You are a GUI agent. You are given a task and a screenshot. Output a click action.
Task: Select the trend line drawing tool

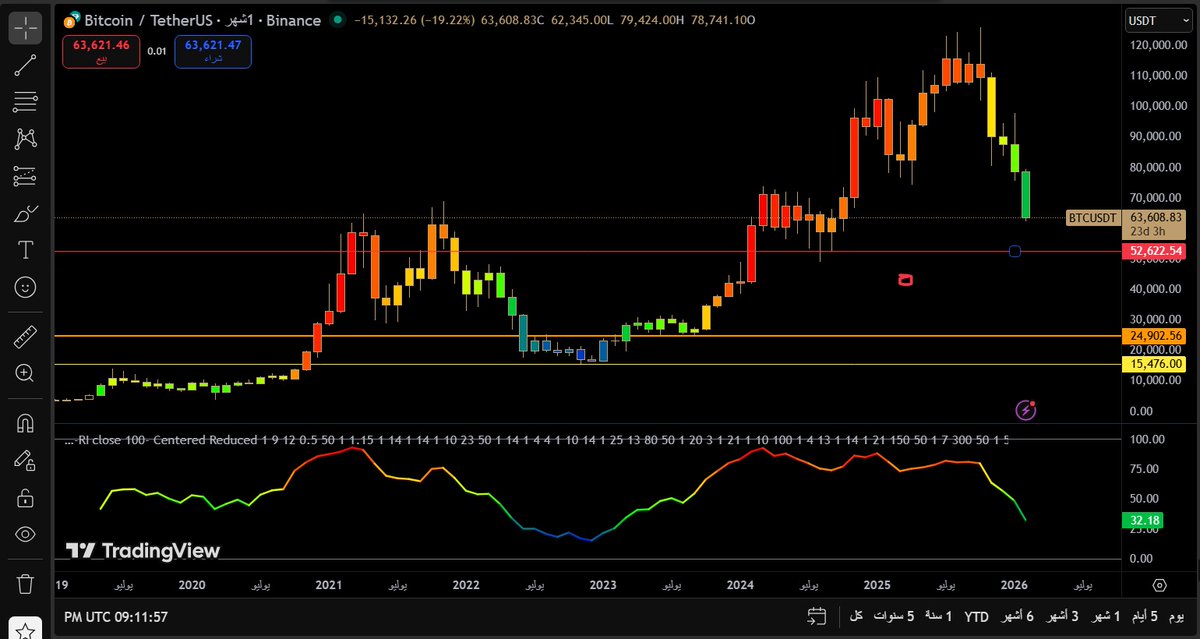(25, 65)
